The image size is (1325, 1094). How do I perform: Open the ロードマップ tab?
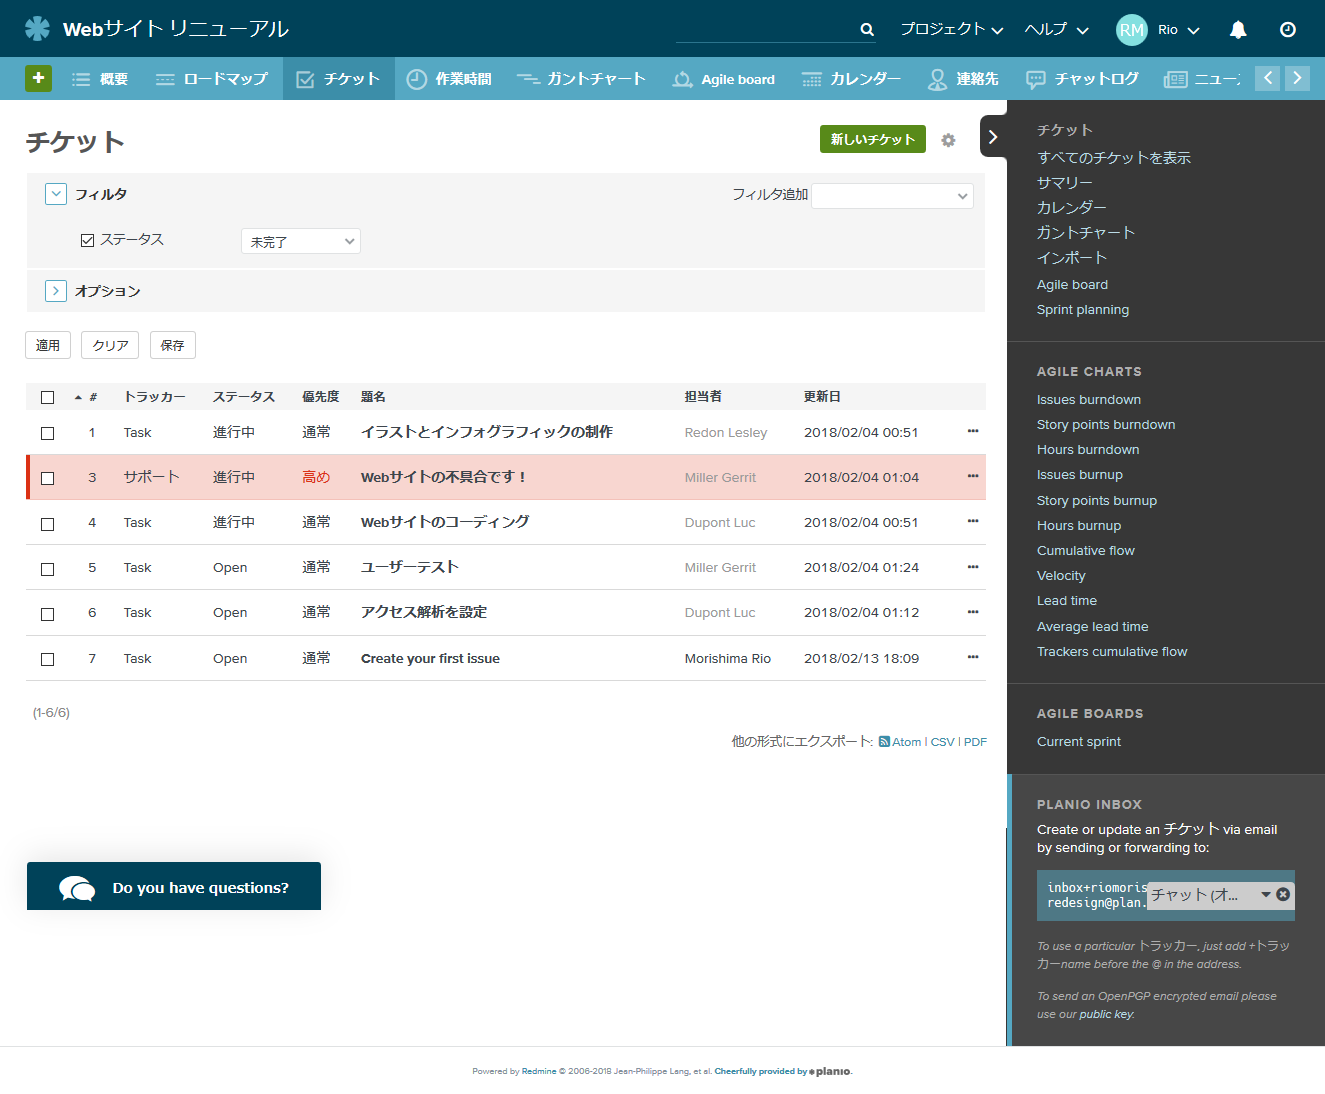tap(212, 79)
